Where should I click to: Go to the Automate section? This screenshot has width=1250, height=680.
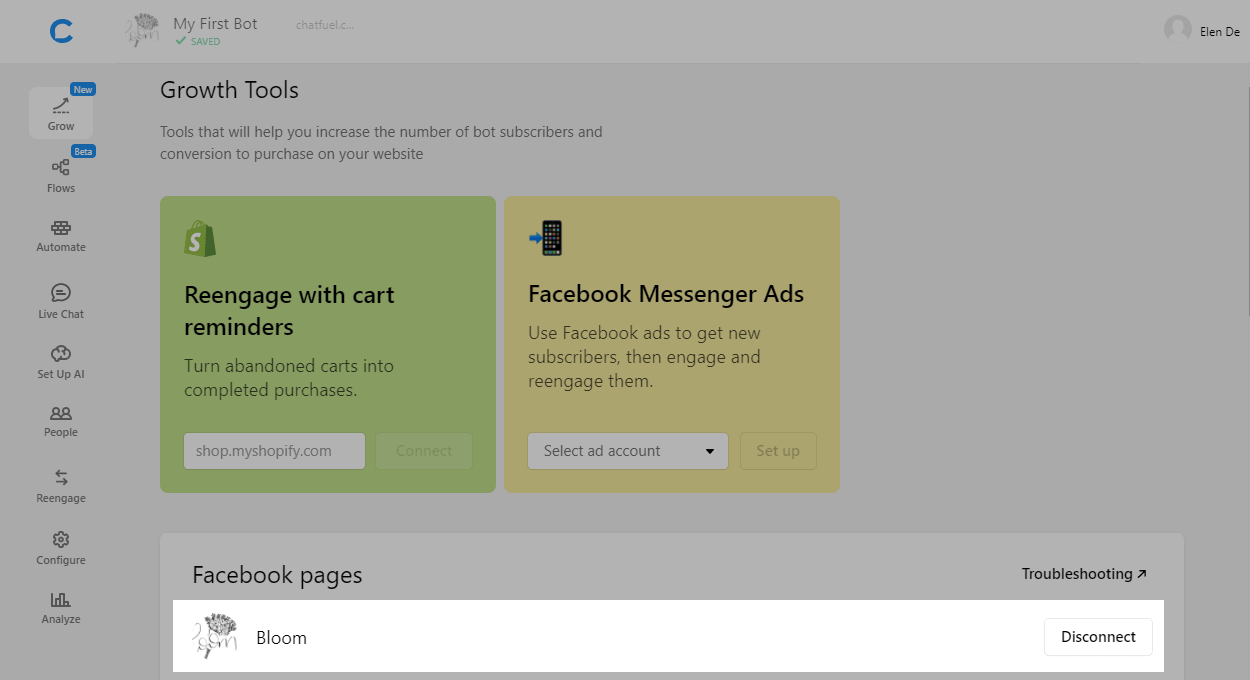coord(61,235)
